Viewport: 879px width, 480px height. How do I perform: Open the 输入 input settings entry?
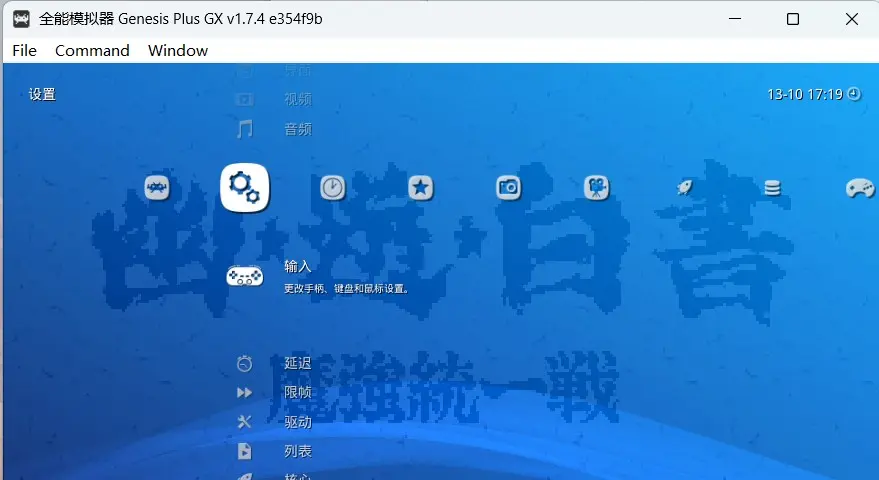click(298, 267)
